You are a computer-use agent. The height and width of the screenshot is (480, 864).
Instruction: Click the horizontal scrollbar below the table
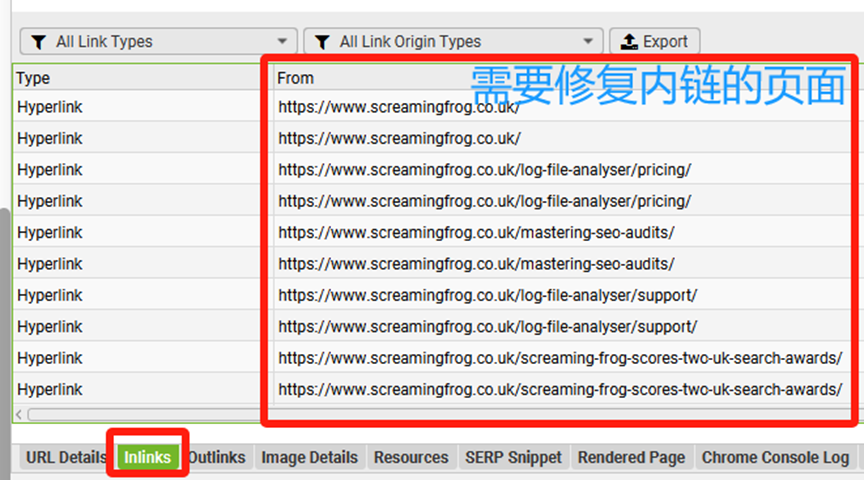(140, 414)
